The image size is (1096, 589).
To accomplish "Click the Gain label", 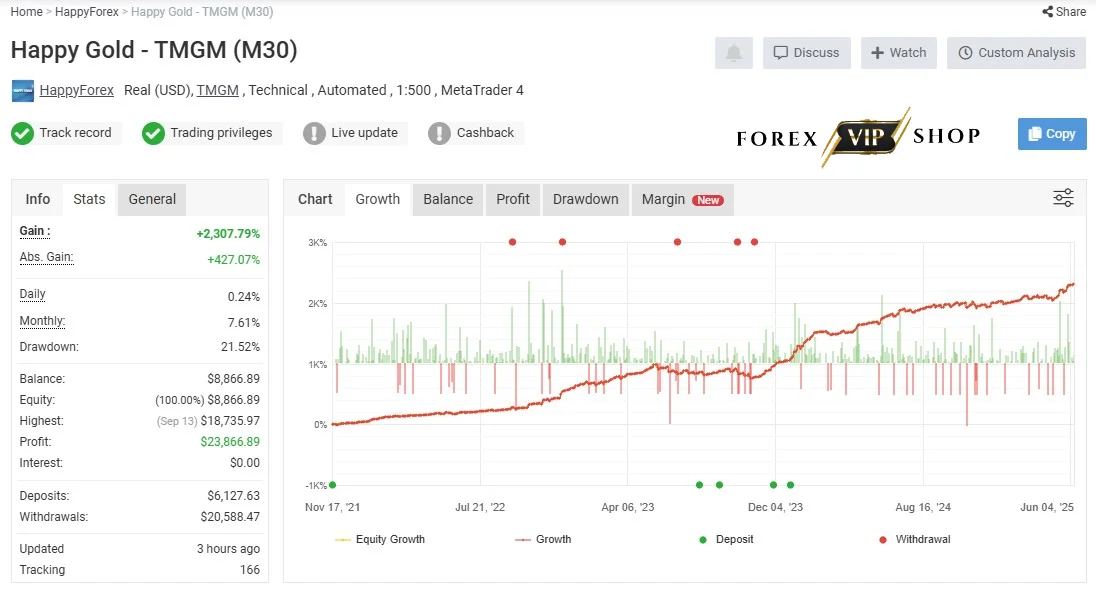I will click(35, 231).
